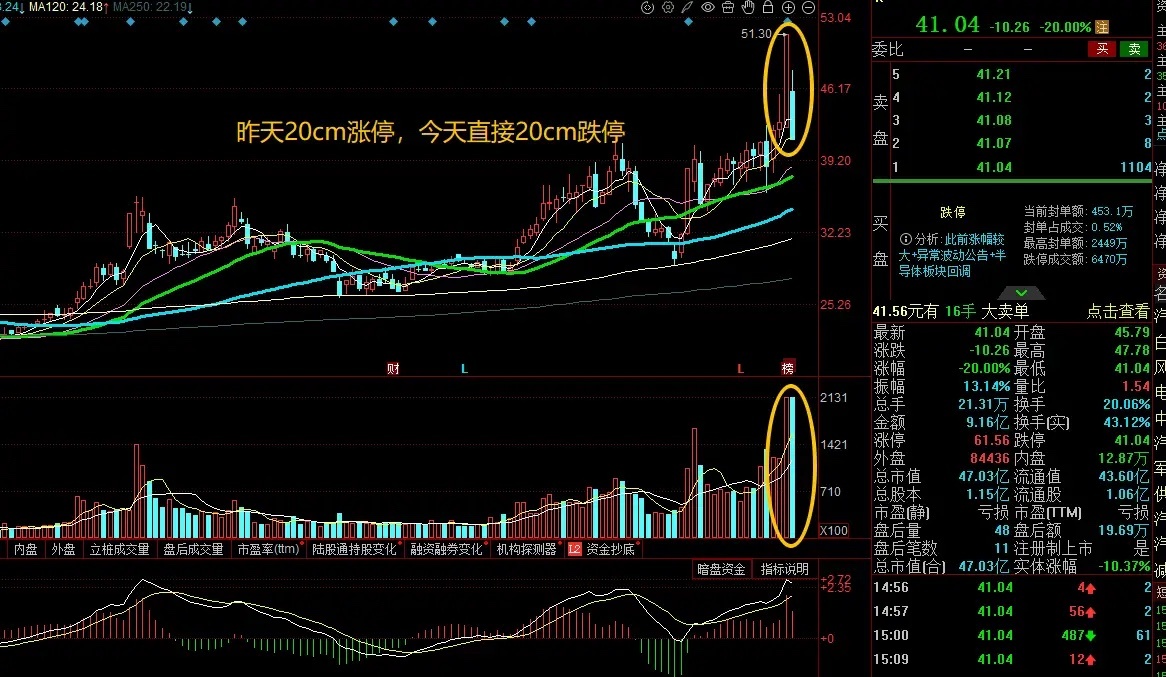This screenshot has width=1166, height=677.
Task: Click the info icon before 分析
Action: click(905, 240)
